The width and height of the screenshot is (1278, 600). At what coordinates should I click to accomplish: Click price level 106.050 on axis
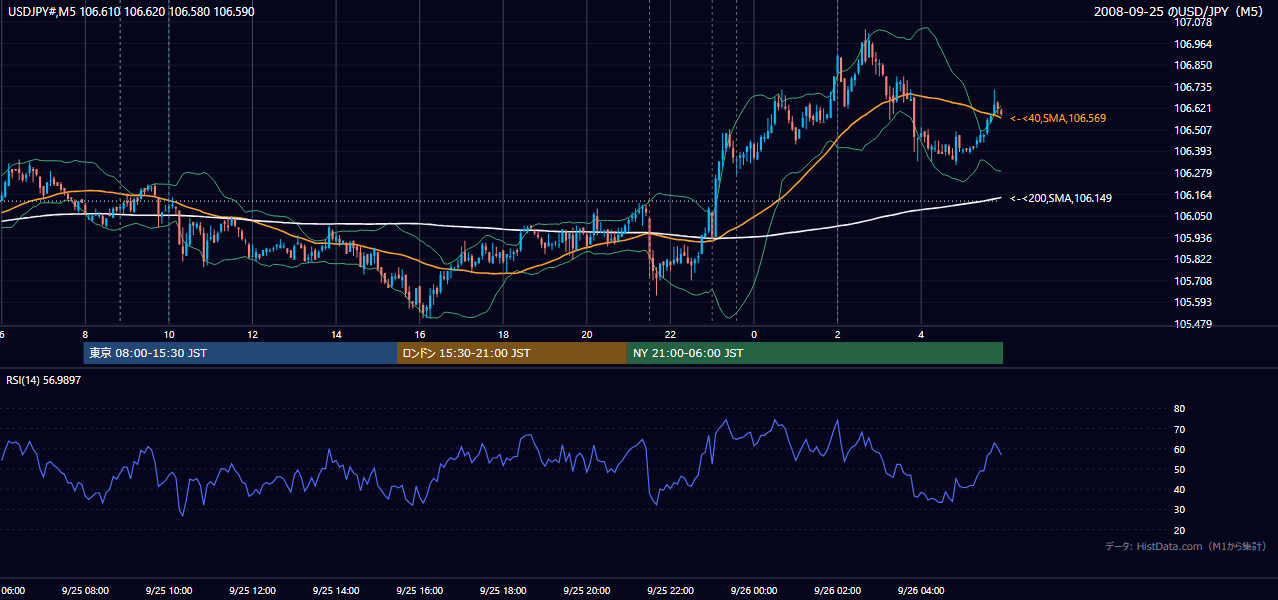[1195, 216]
